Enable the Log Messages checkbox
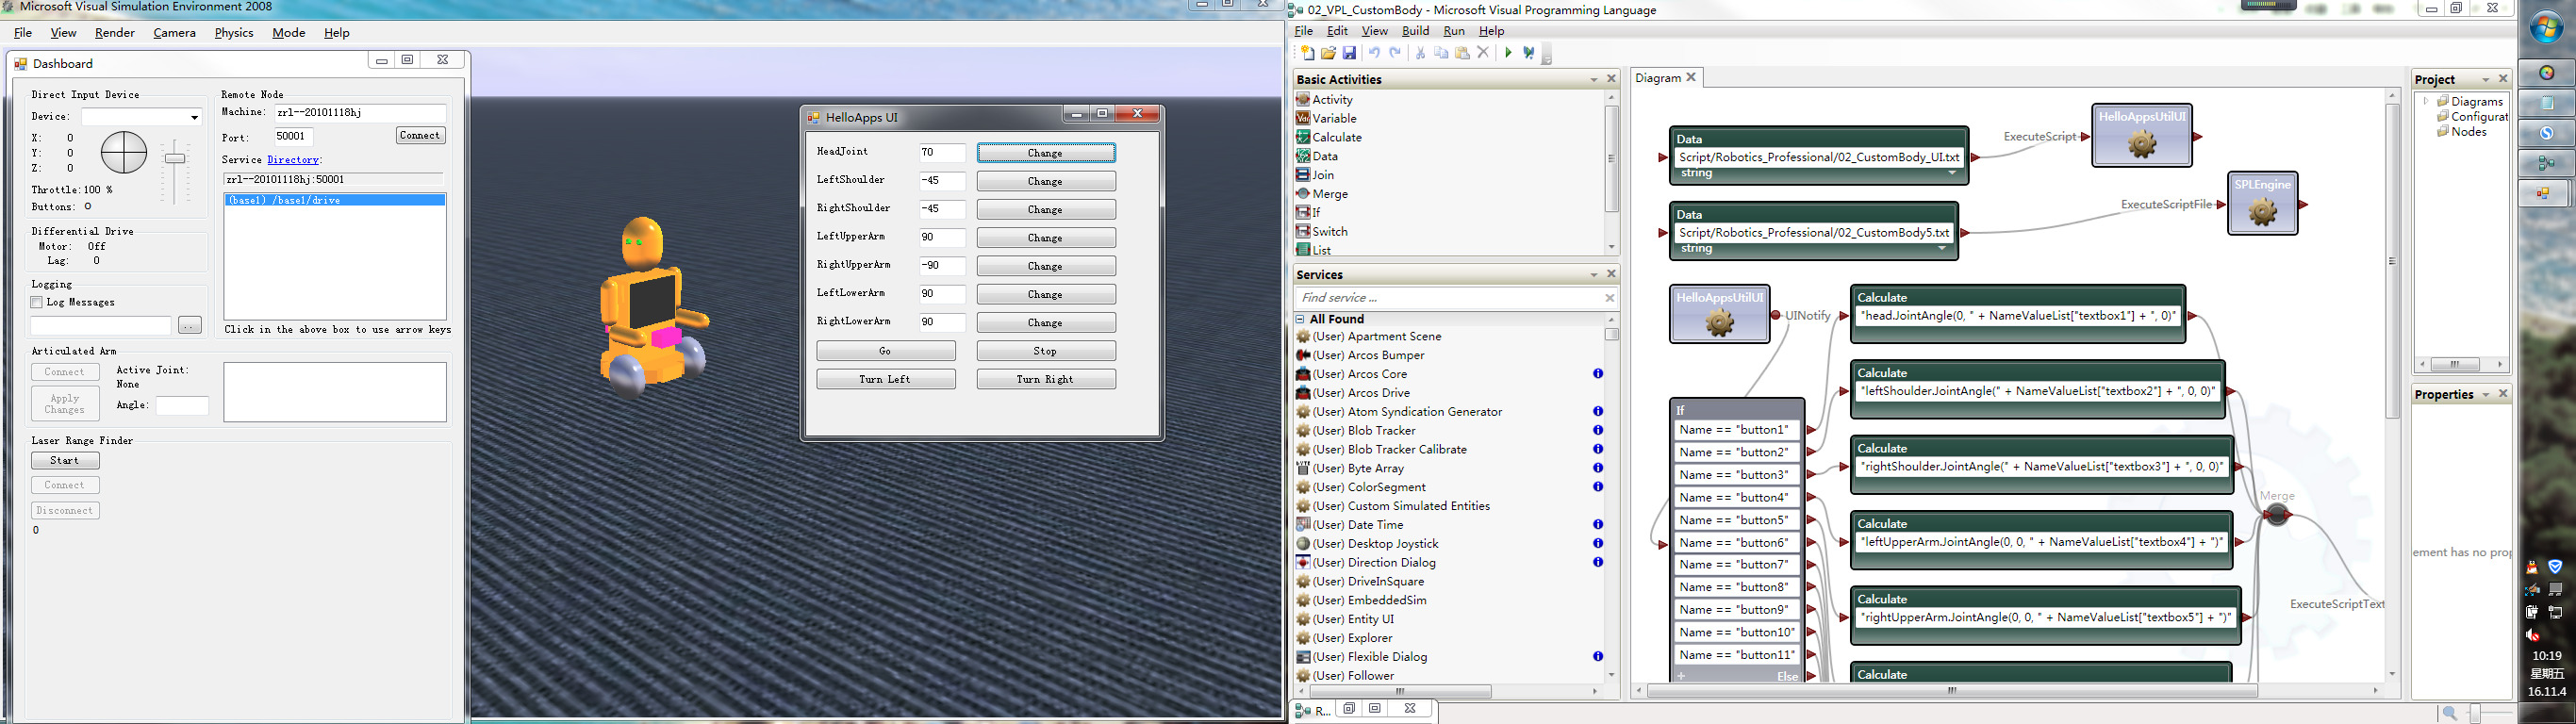The width and height of the screenshot is (2576, 724). (x=37, y=302)
